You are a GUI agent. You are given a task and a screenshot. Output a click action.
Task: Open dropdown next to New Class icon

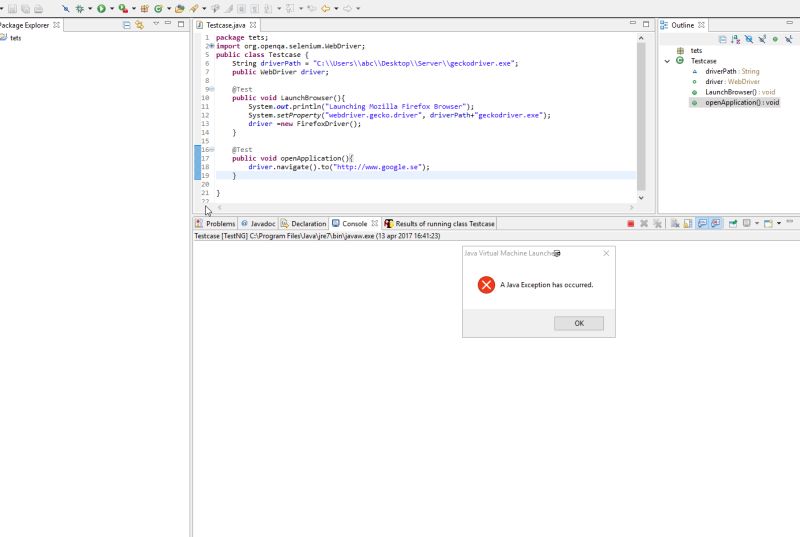(x=169, y=9)
